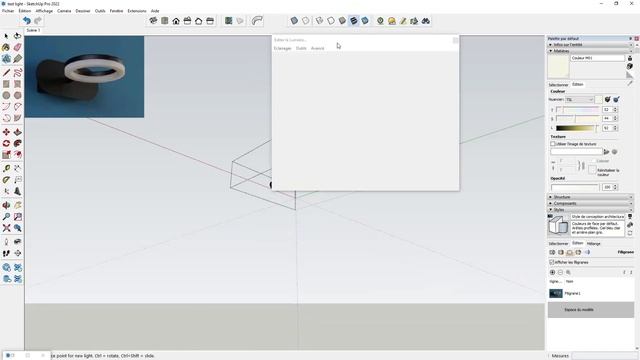Viewport: 640px width, 360px height.
Task: Adjust the Opacité slider
Action: 575,187
